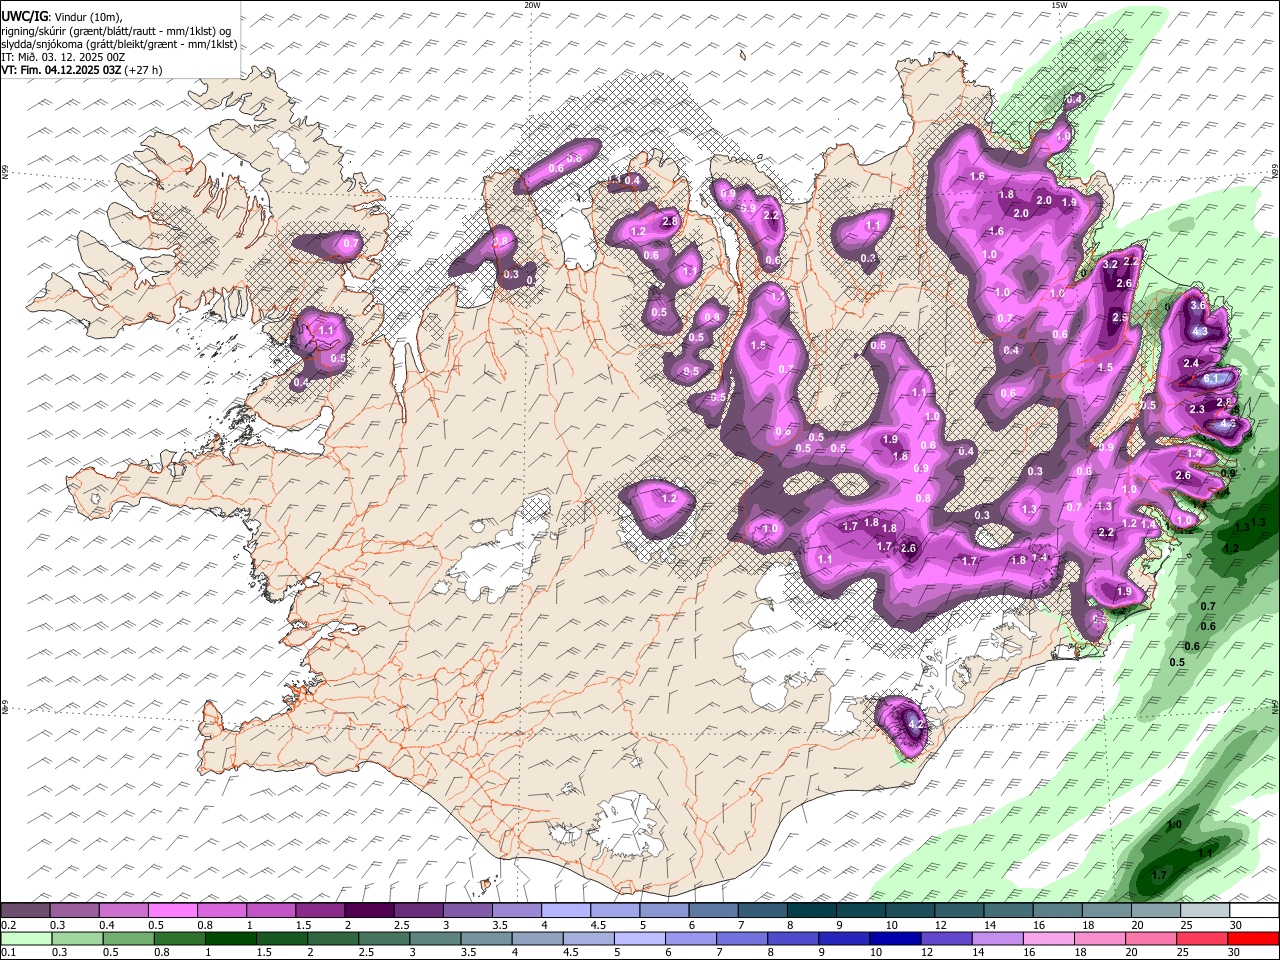Image resolution: width=1280 pixels, height=960 pixels.
Task: Select lower legend pink swatch between 16 and 18
Action: (1047, 938)
